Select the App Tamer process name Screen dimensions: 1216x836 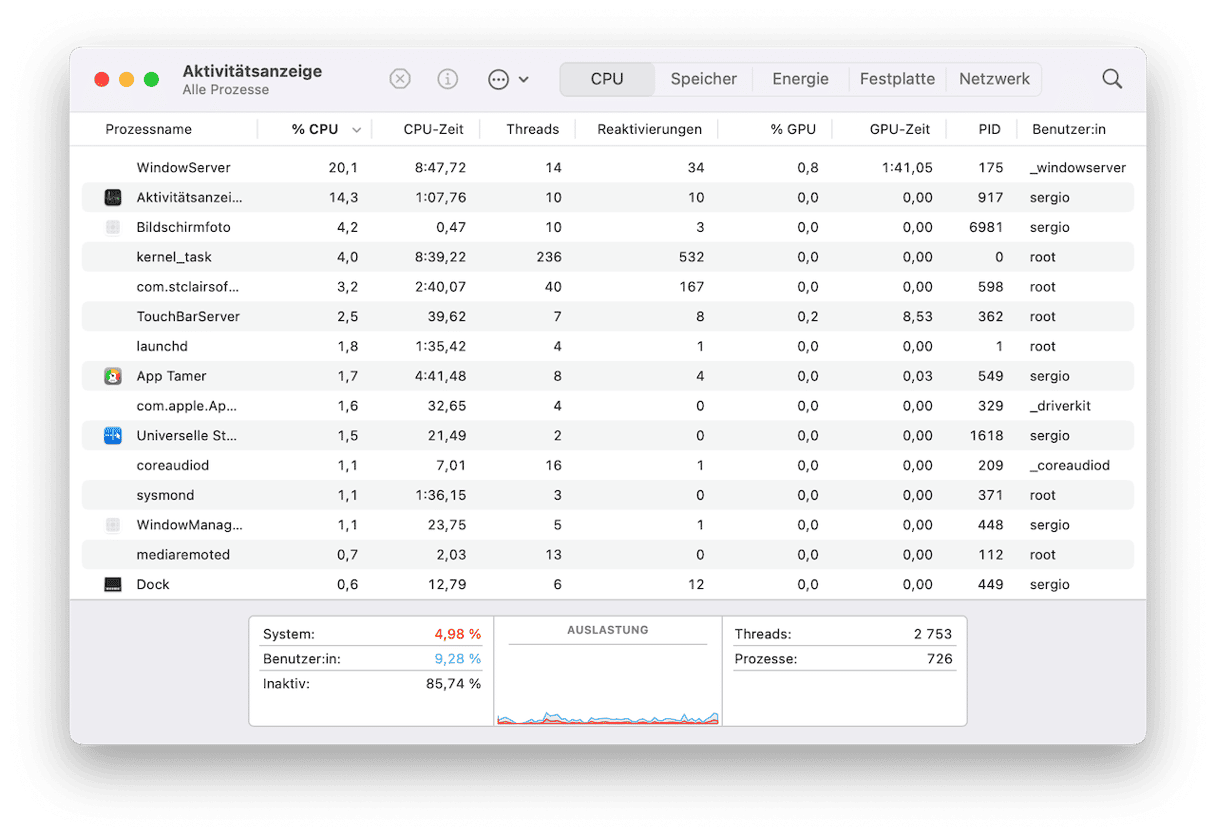tap(171, 376)
